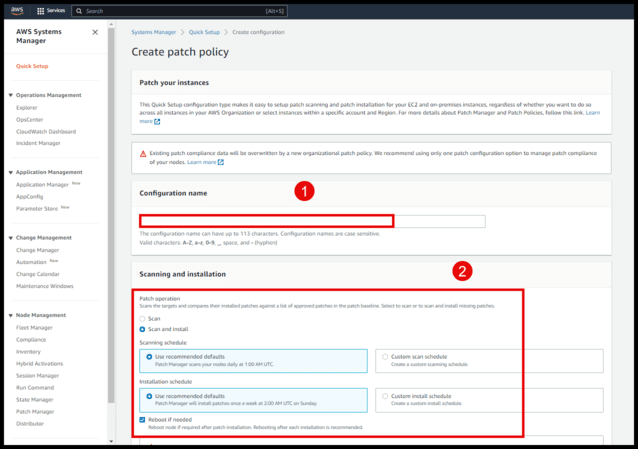Collapse Application Management section
638x449 pixels.
coord(11,172)
